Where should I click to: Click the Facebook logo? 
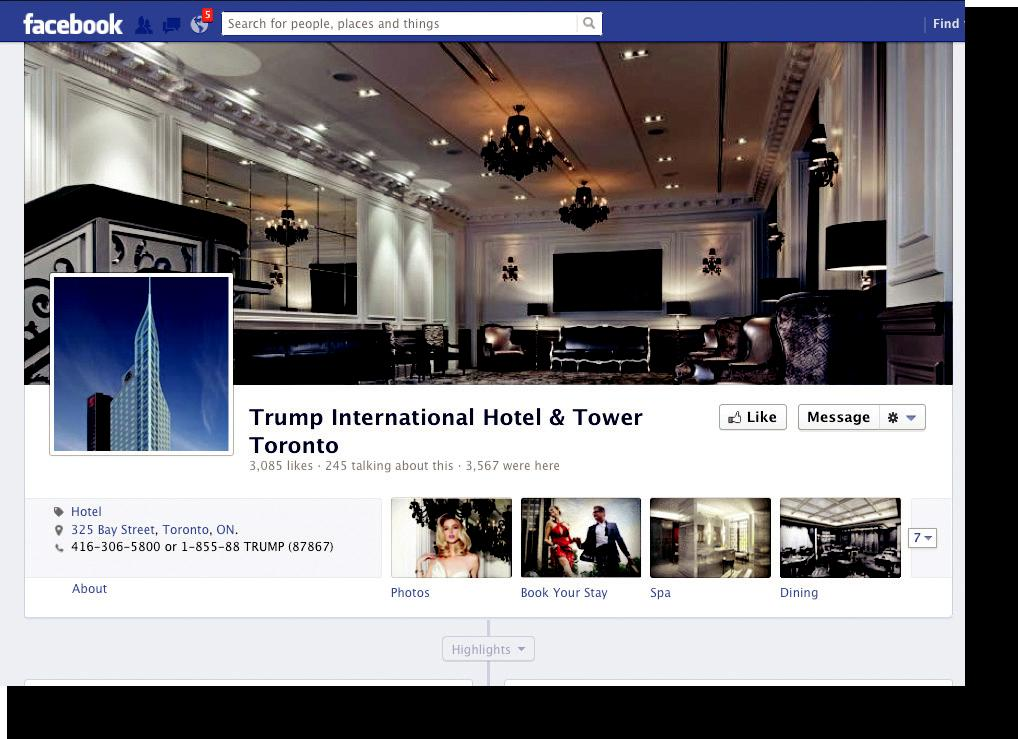coord(72,24)
